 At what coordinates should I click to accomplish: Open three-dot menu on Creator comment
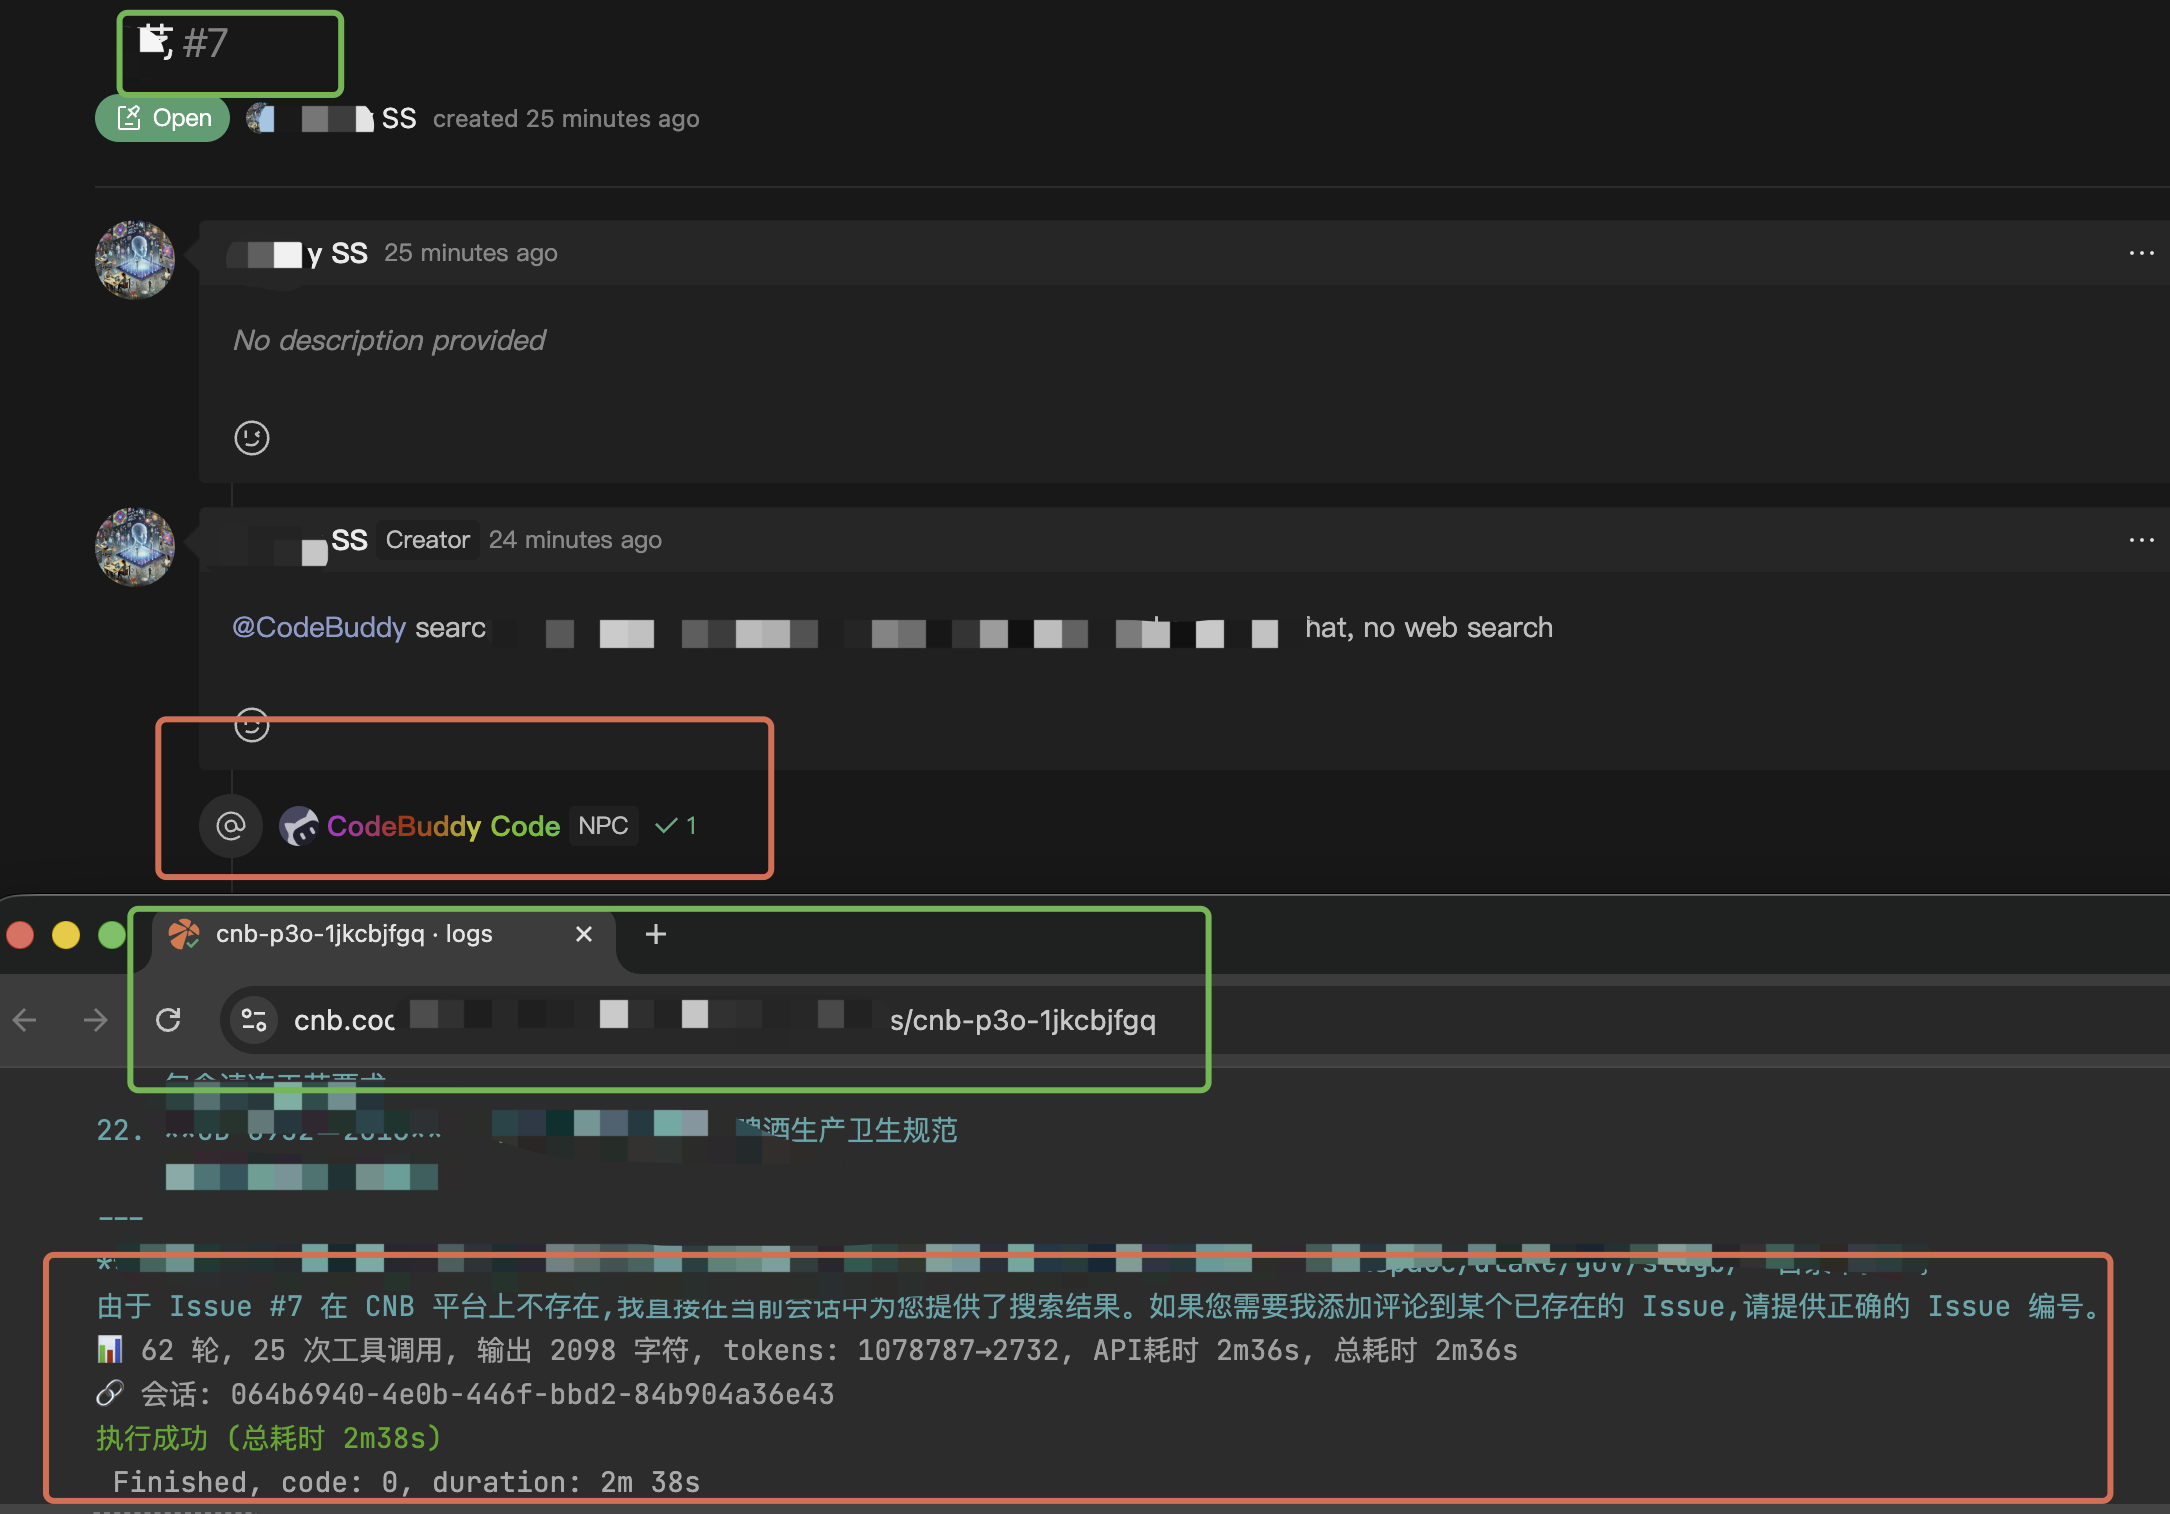[x=2141, y=540]
